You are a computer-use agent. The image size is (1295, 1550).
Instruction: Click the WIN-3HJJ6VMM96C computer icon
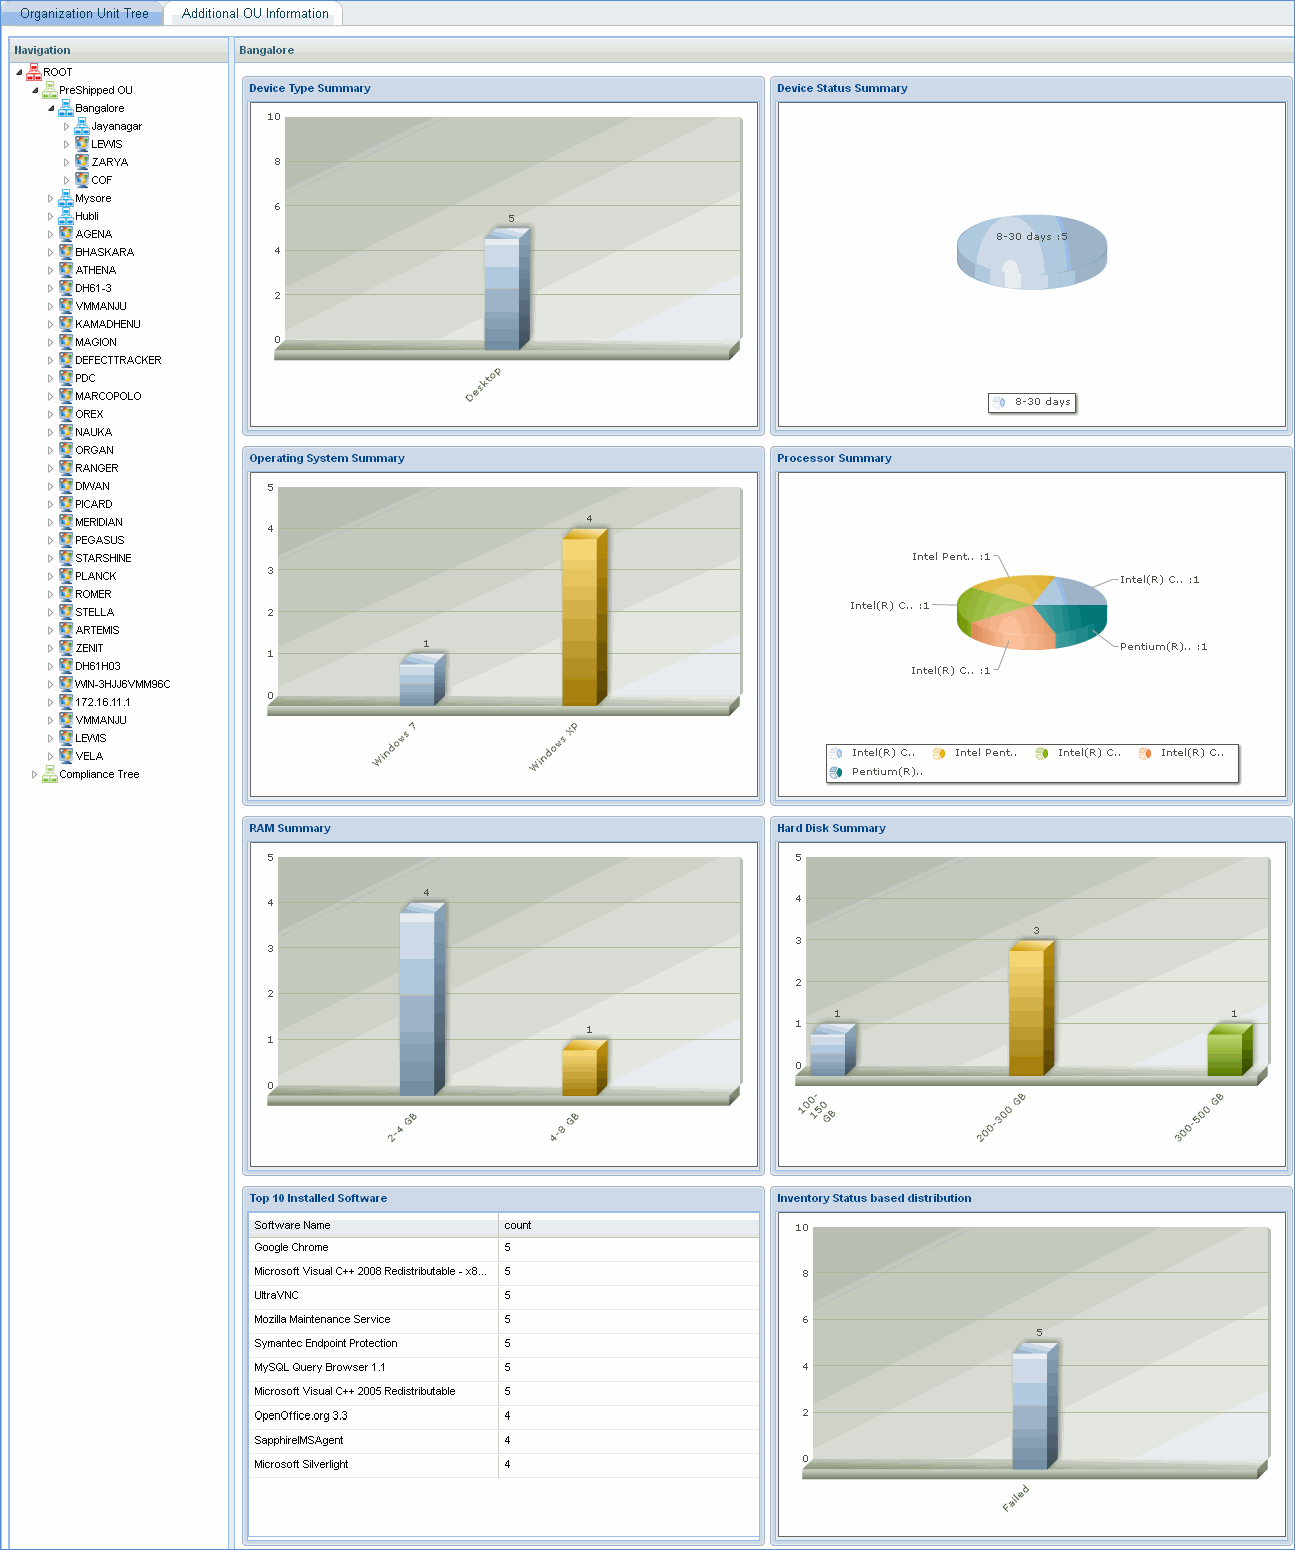pos(66,684)
